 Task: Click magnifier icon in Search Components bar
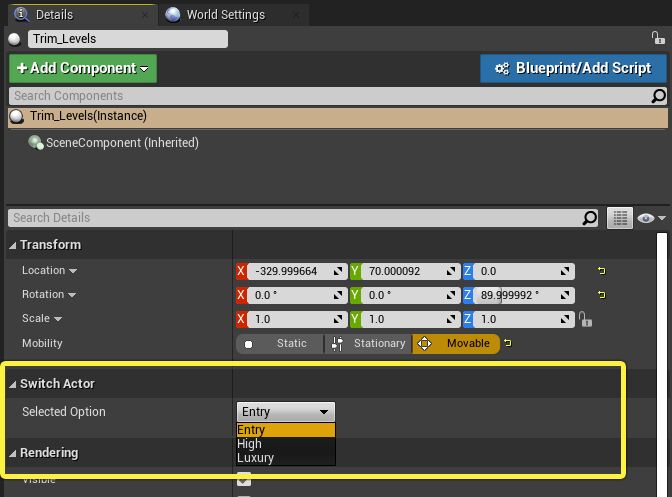[x=658, y=96]
